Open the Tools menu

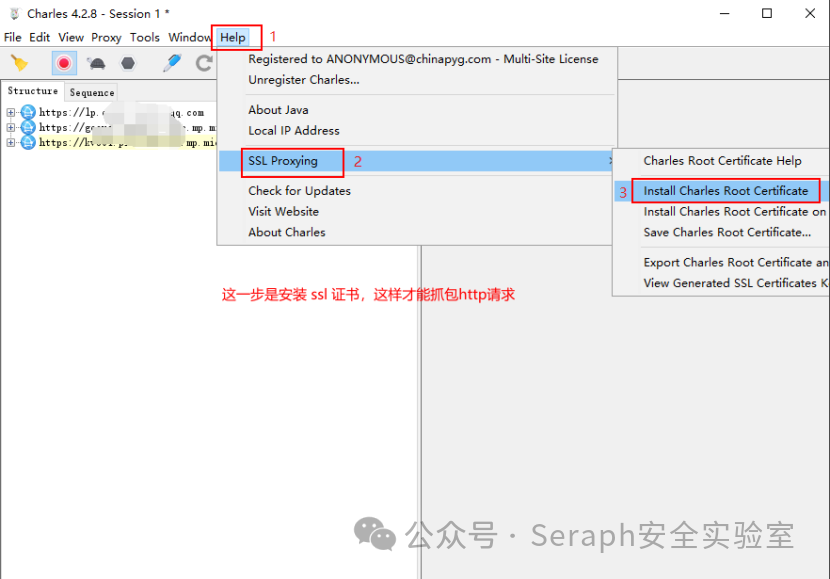tap(145, 38)
